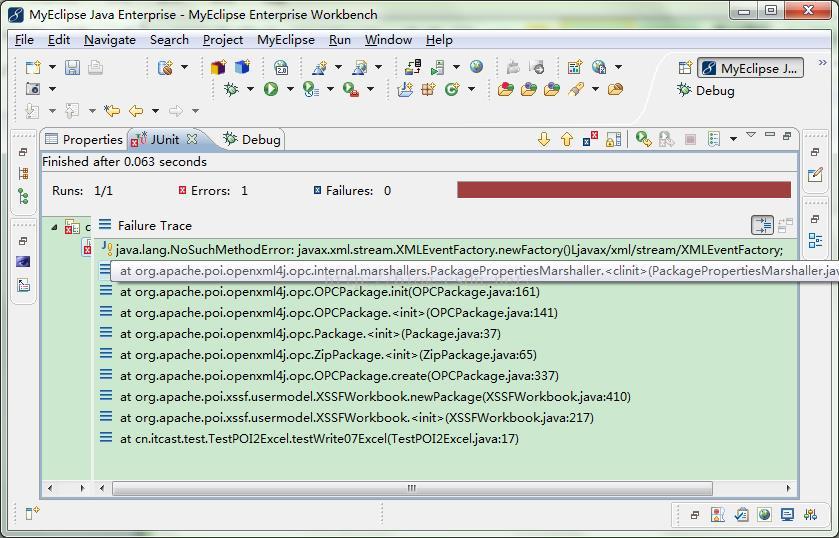Maximize the JUnit view panel
The height and width of the screenshot is (538, 839).
[787, 136]
